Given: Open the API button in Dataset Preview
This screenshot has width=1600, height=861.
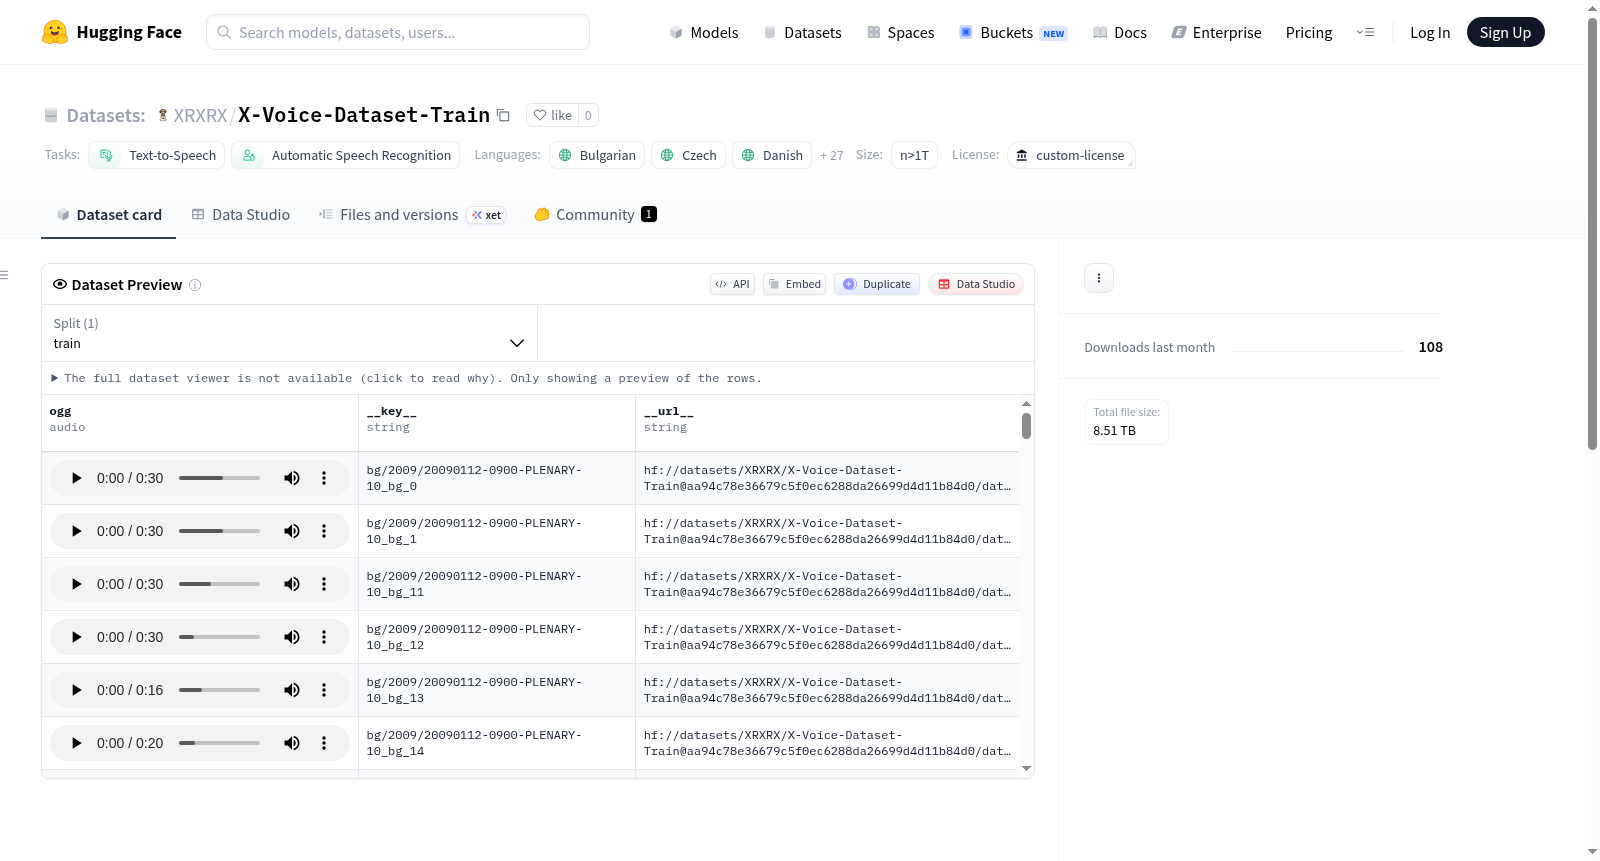Looking at the screenshot, I should tap(732, 284).
